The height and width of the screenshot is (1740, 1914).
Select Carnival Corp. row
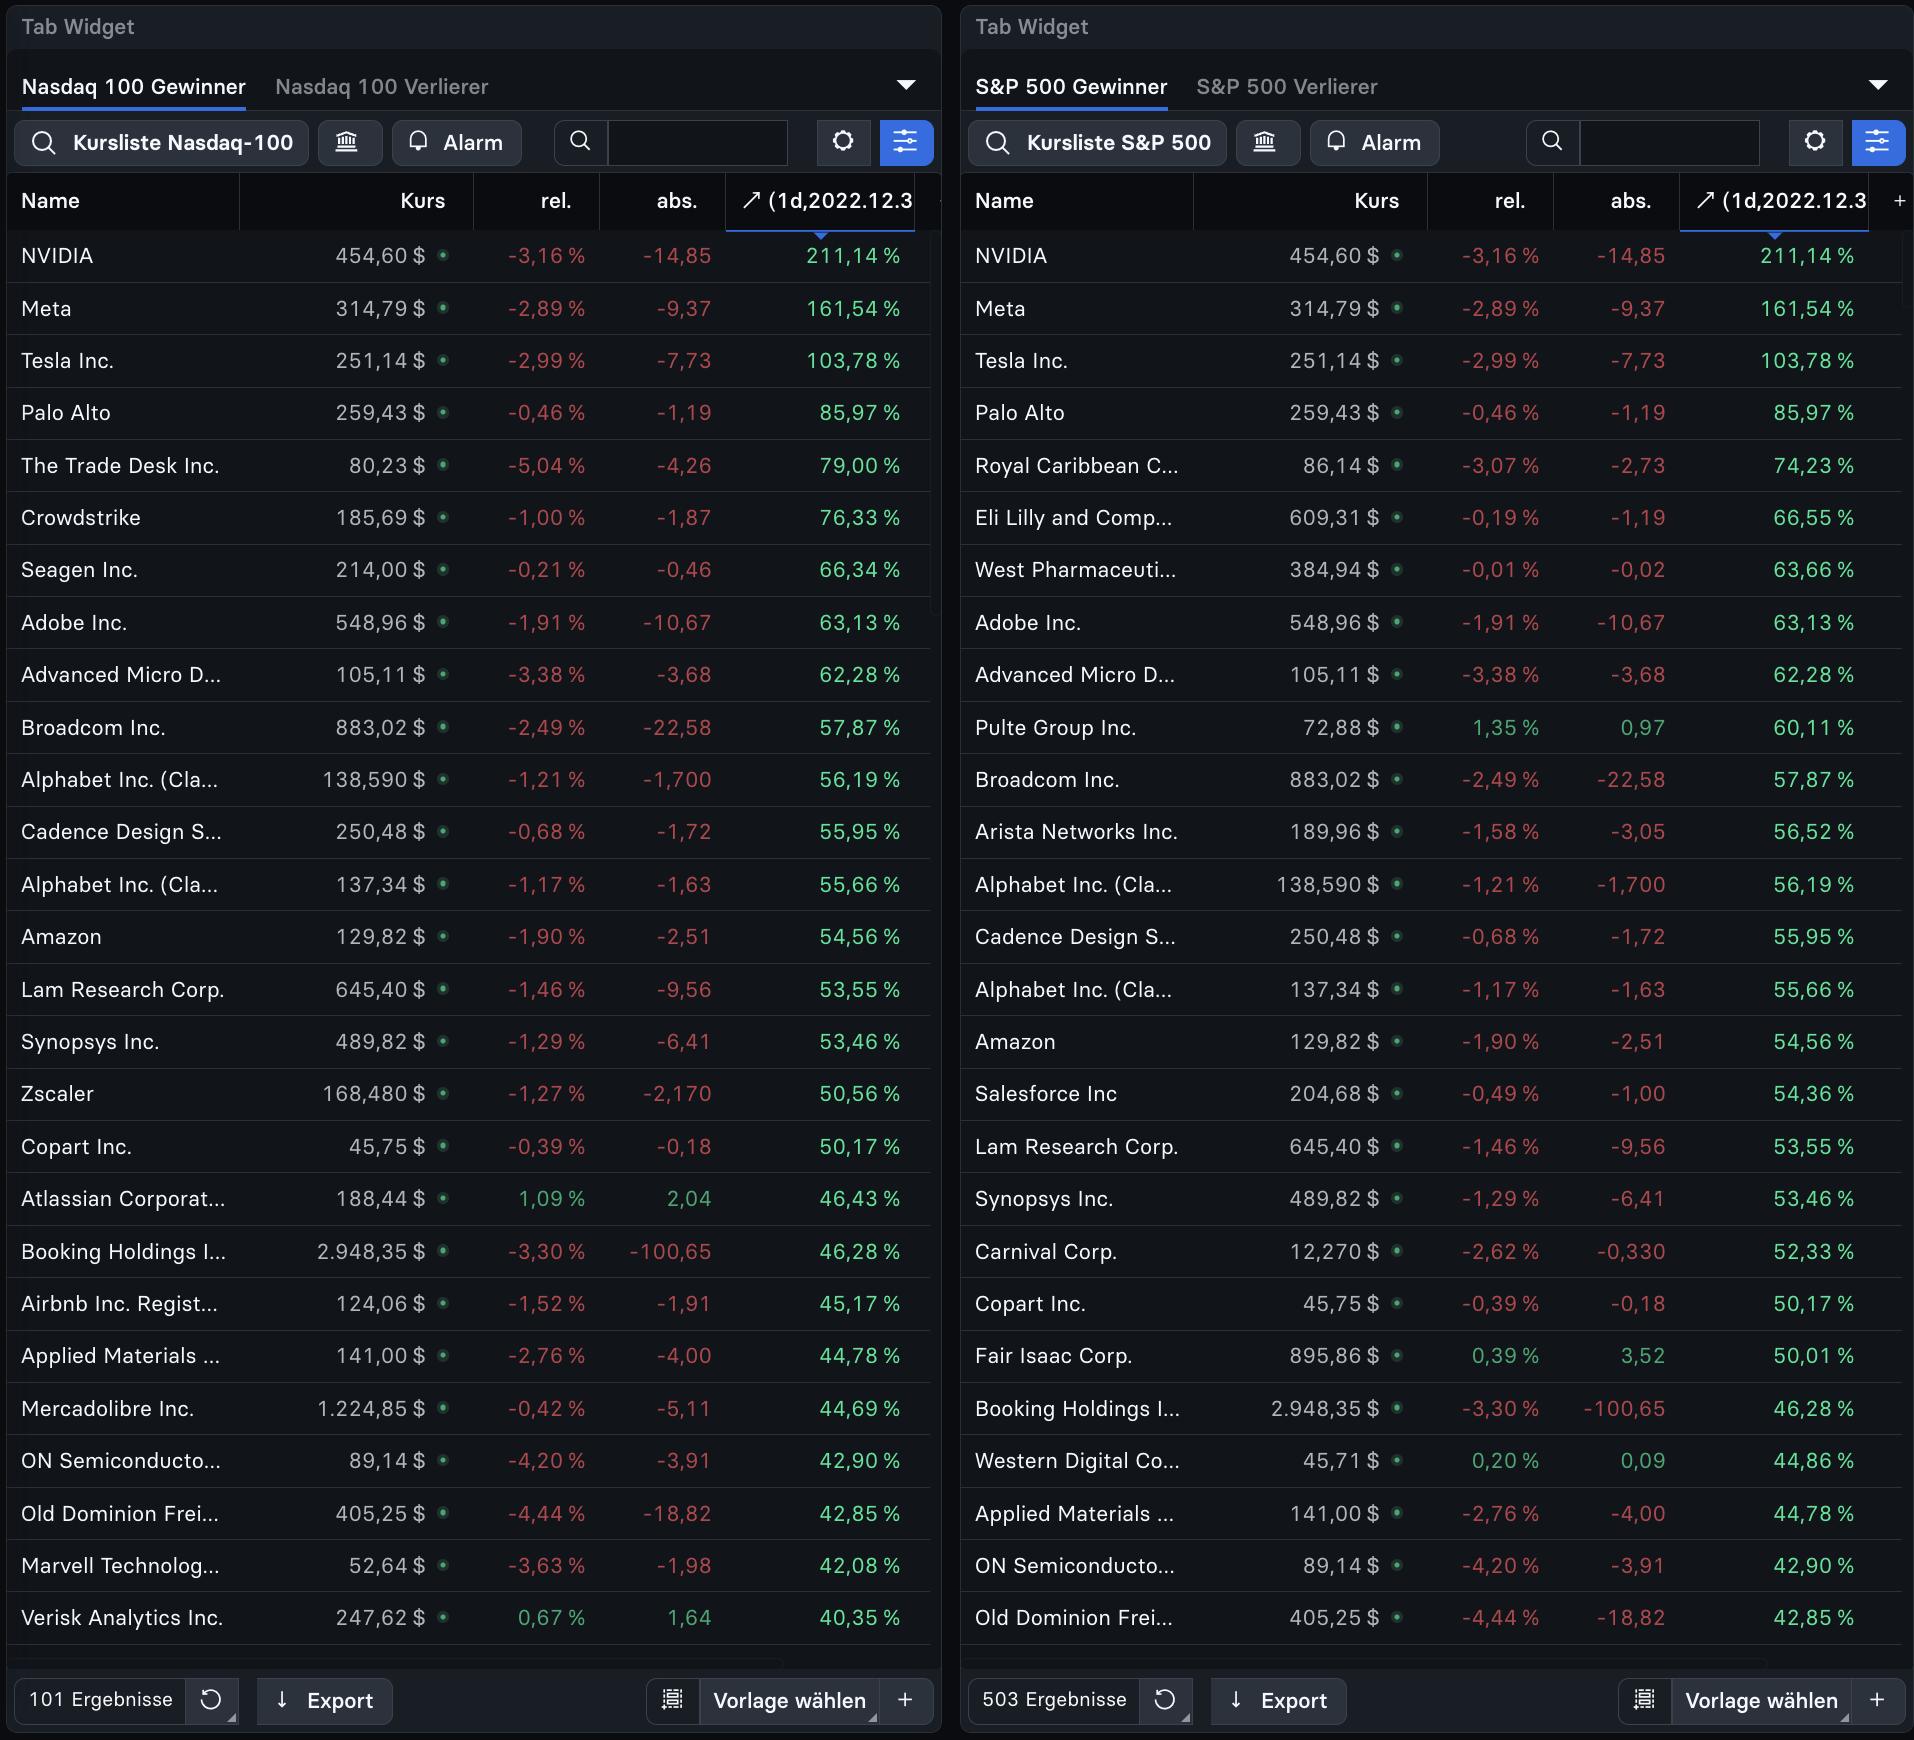[x=1431, y=1252]
